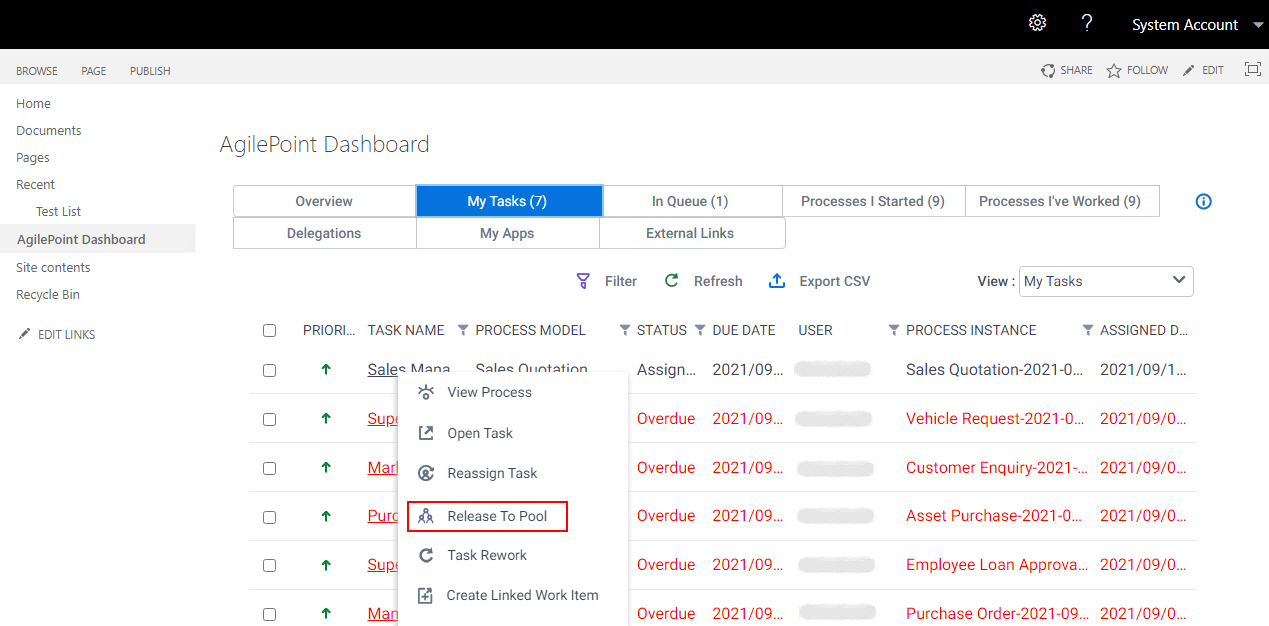This screenshot has width=1269, height=626.
Task: Open the My Apps tab
Action: 508,233
